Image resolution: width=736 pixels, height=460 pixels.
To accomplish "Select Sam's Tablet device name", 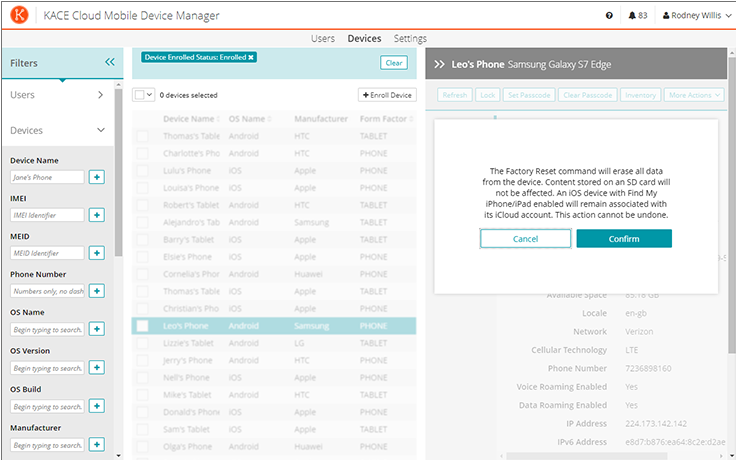I will tap(186, 429).
